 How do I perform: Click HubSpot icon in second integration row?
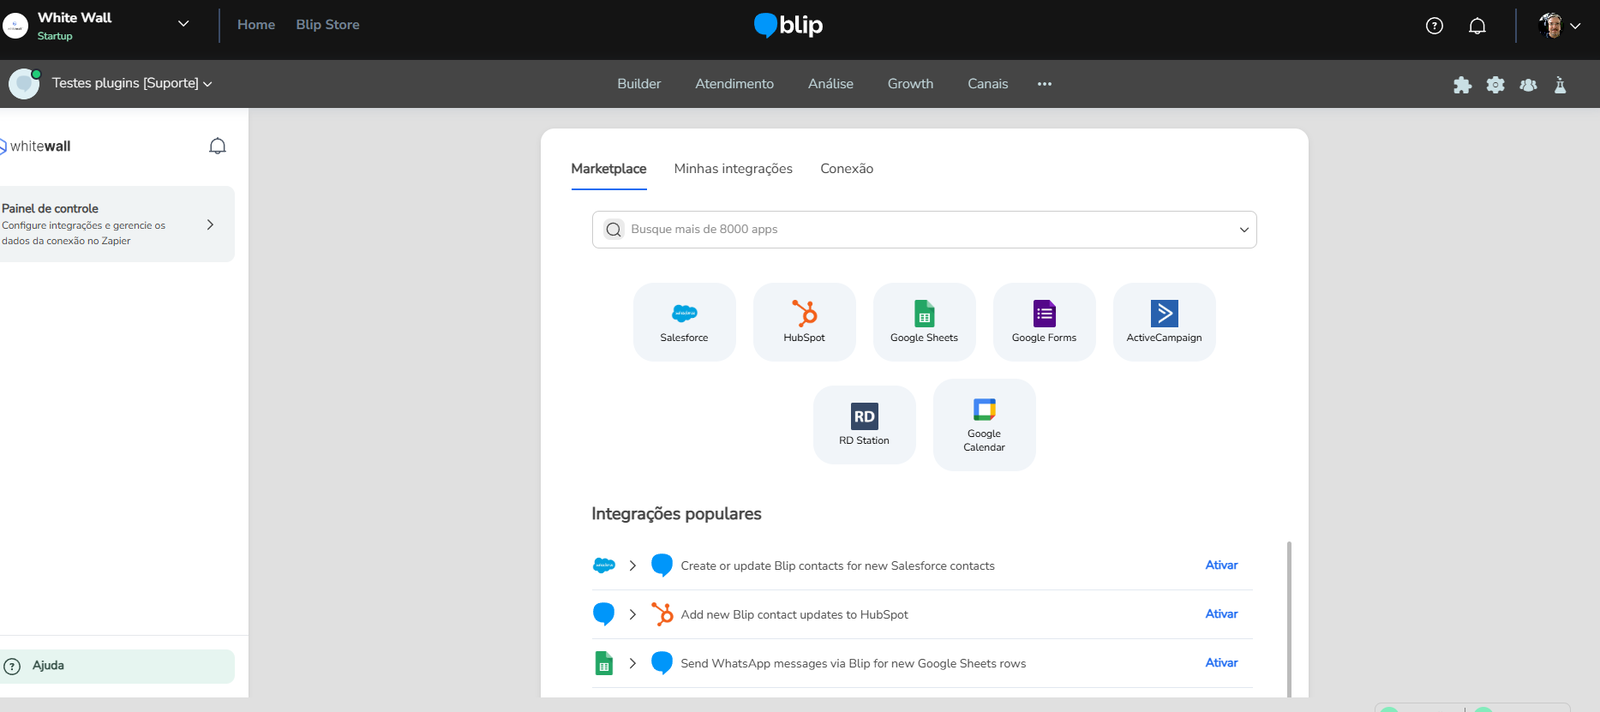[662, 614]
